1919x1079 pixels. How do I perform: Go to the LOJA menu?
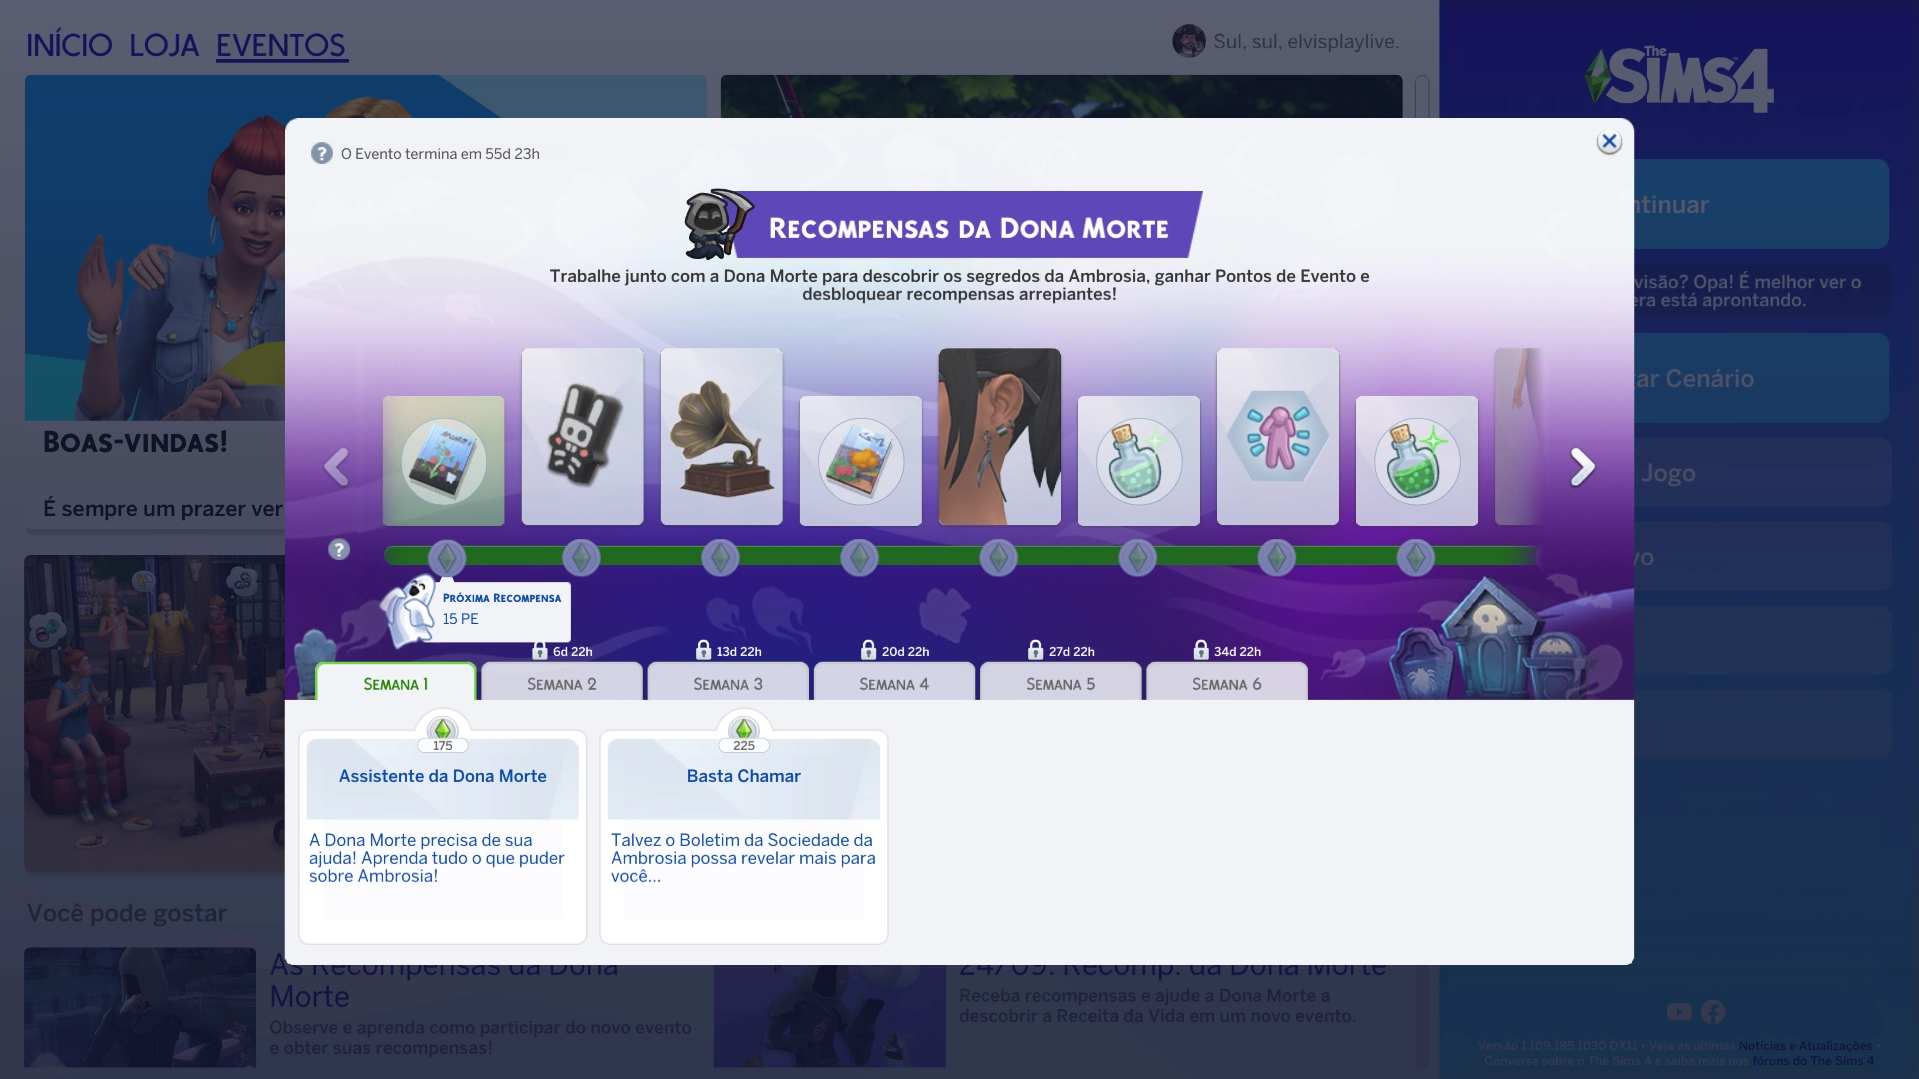pos(164,45)
